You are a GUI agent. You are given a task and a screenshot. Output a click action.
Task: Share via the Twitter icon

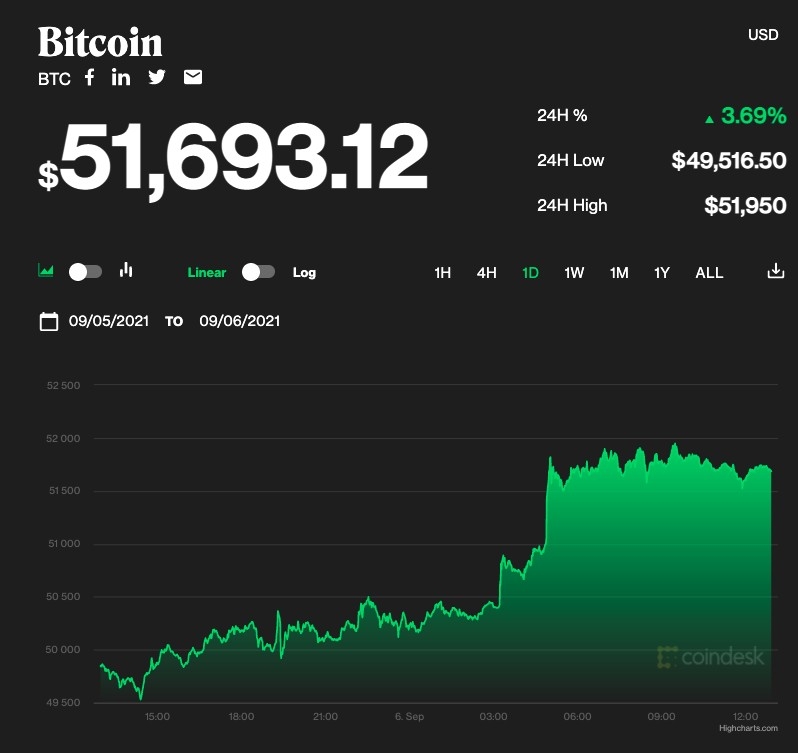pos(157,77)
